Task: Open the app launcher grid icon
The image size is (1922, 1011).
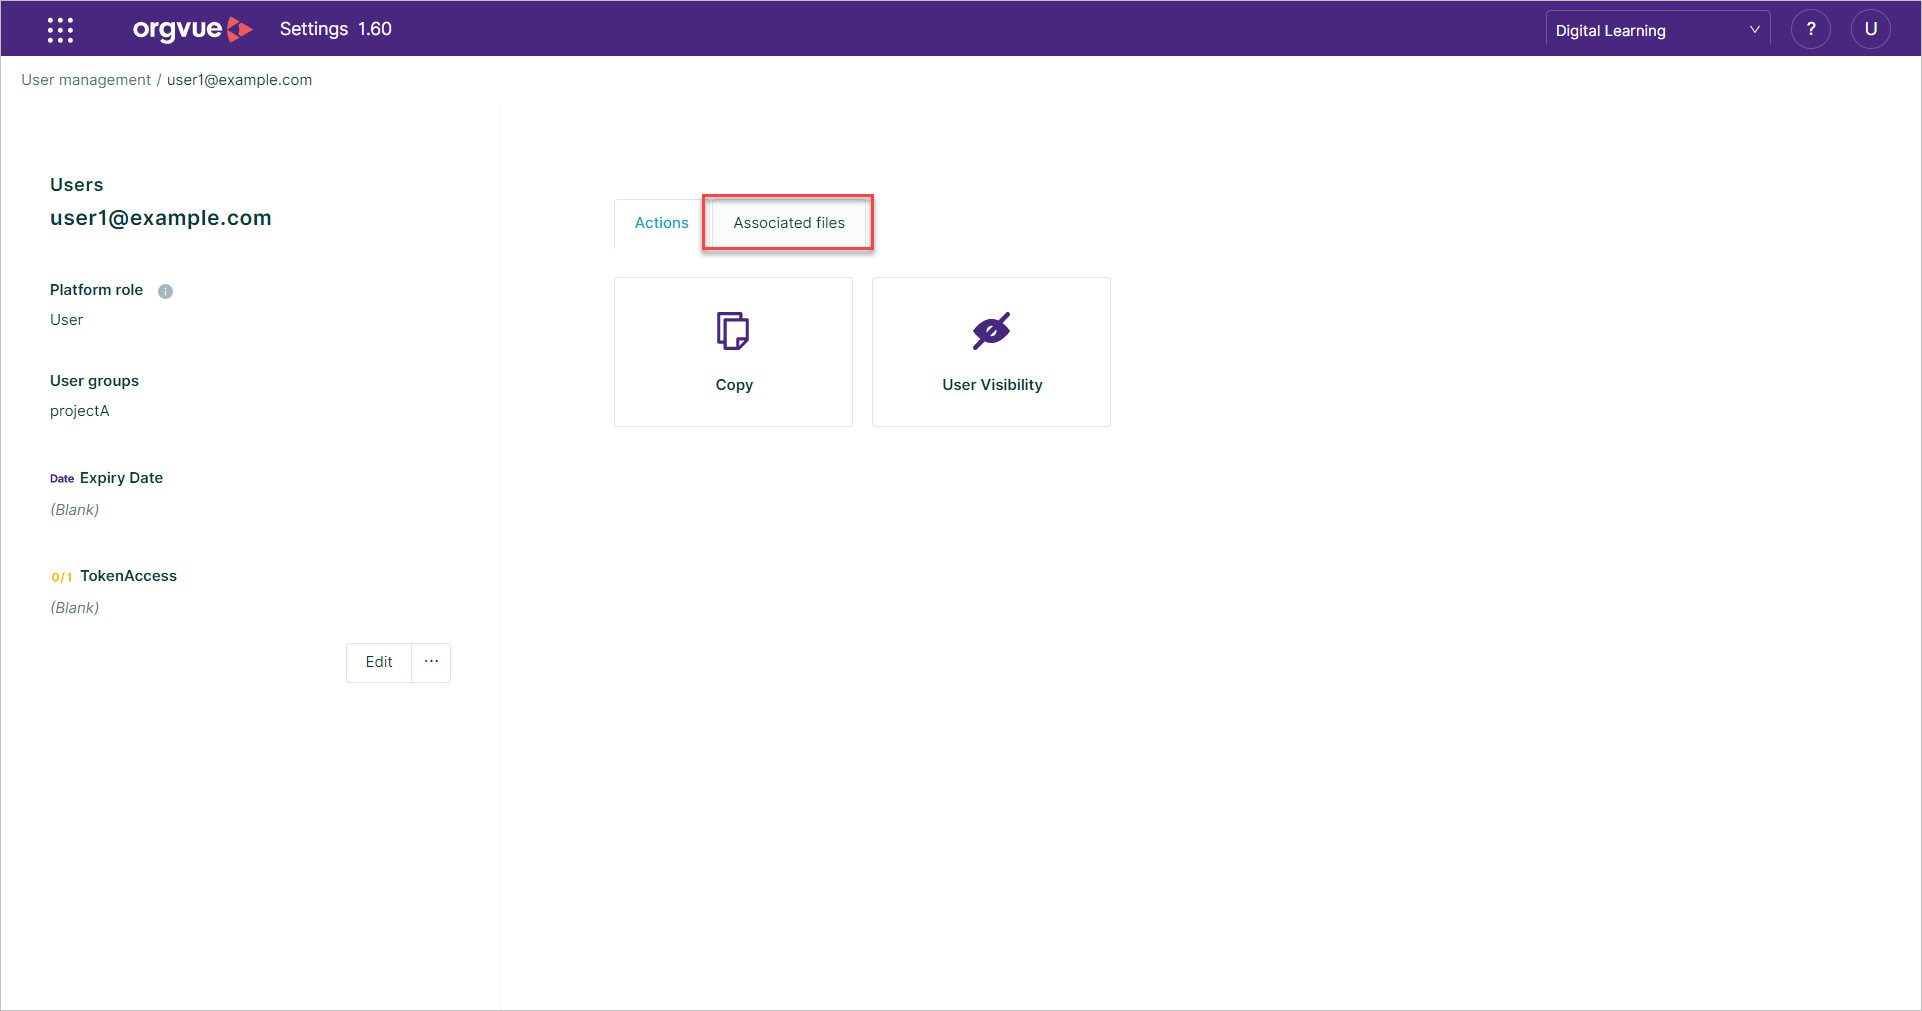Action: 60,30
